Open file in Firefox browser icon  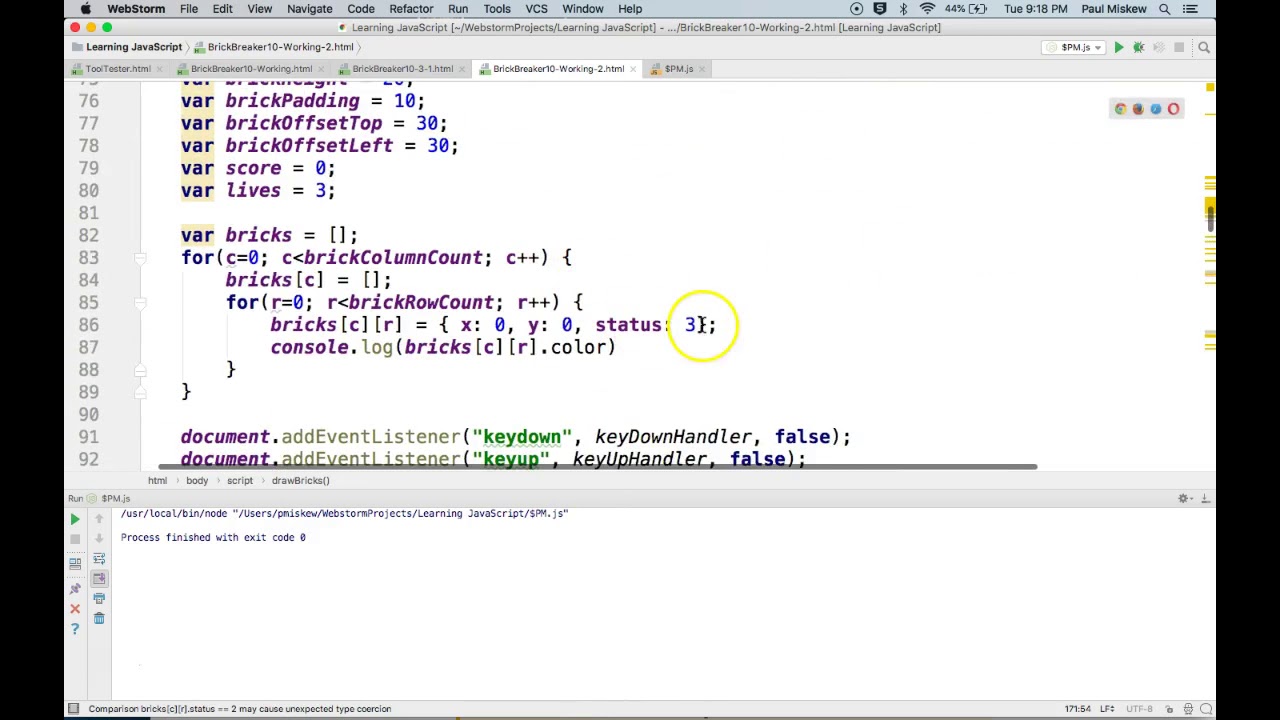pos(1138,109)
